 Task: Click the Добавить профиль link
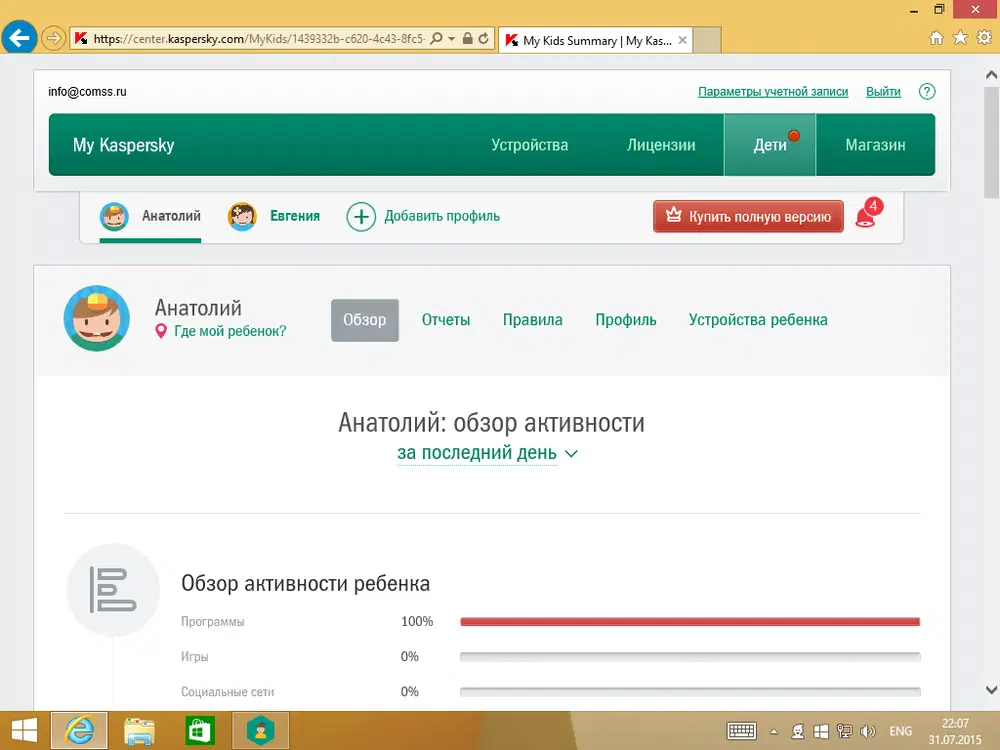[x=442, y=216]
